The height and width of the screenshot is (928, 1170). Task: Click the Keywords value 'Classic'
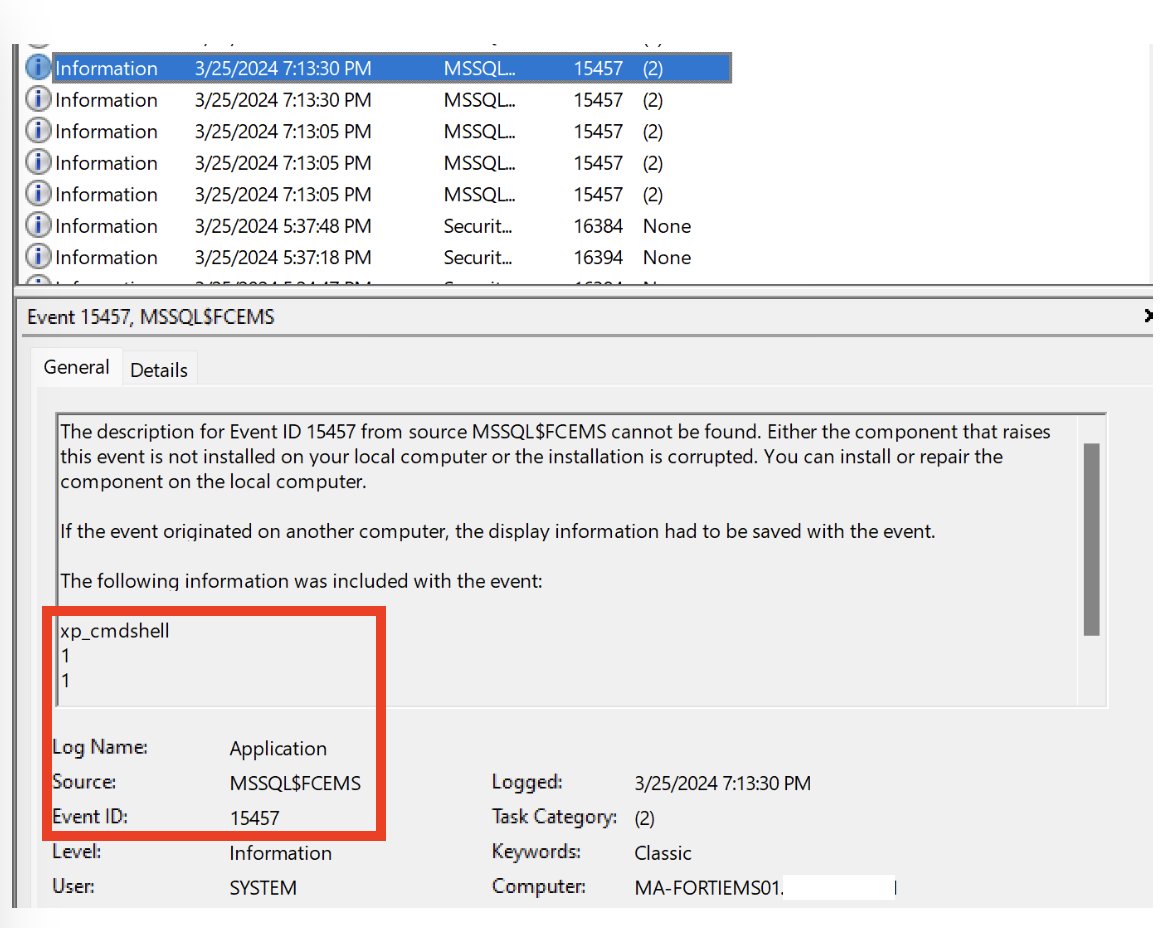click(x=663, y=853)
